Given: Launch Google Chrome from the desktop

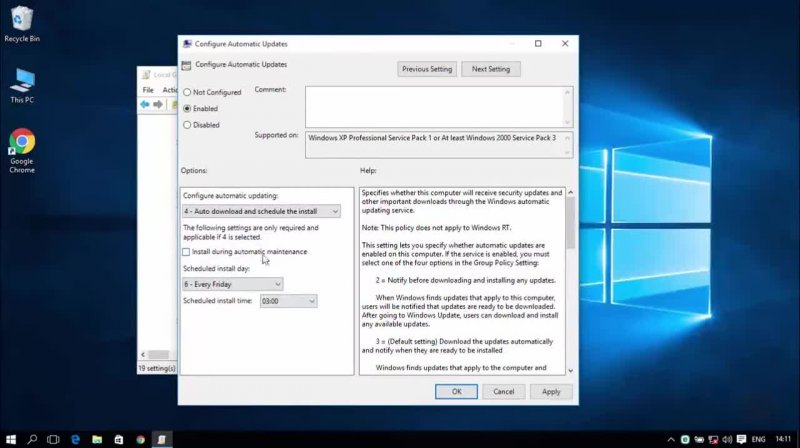Looking at the screenshot, I should [x=22, y=150].
